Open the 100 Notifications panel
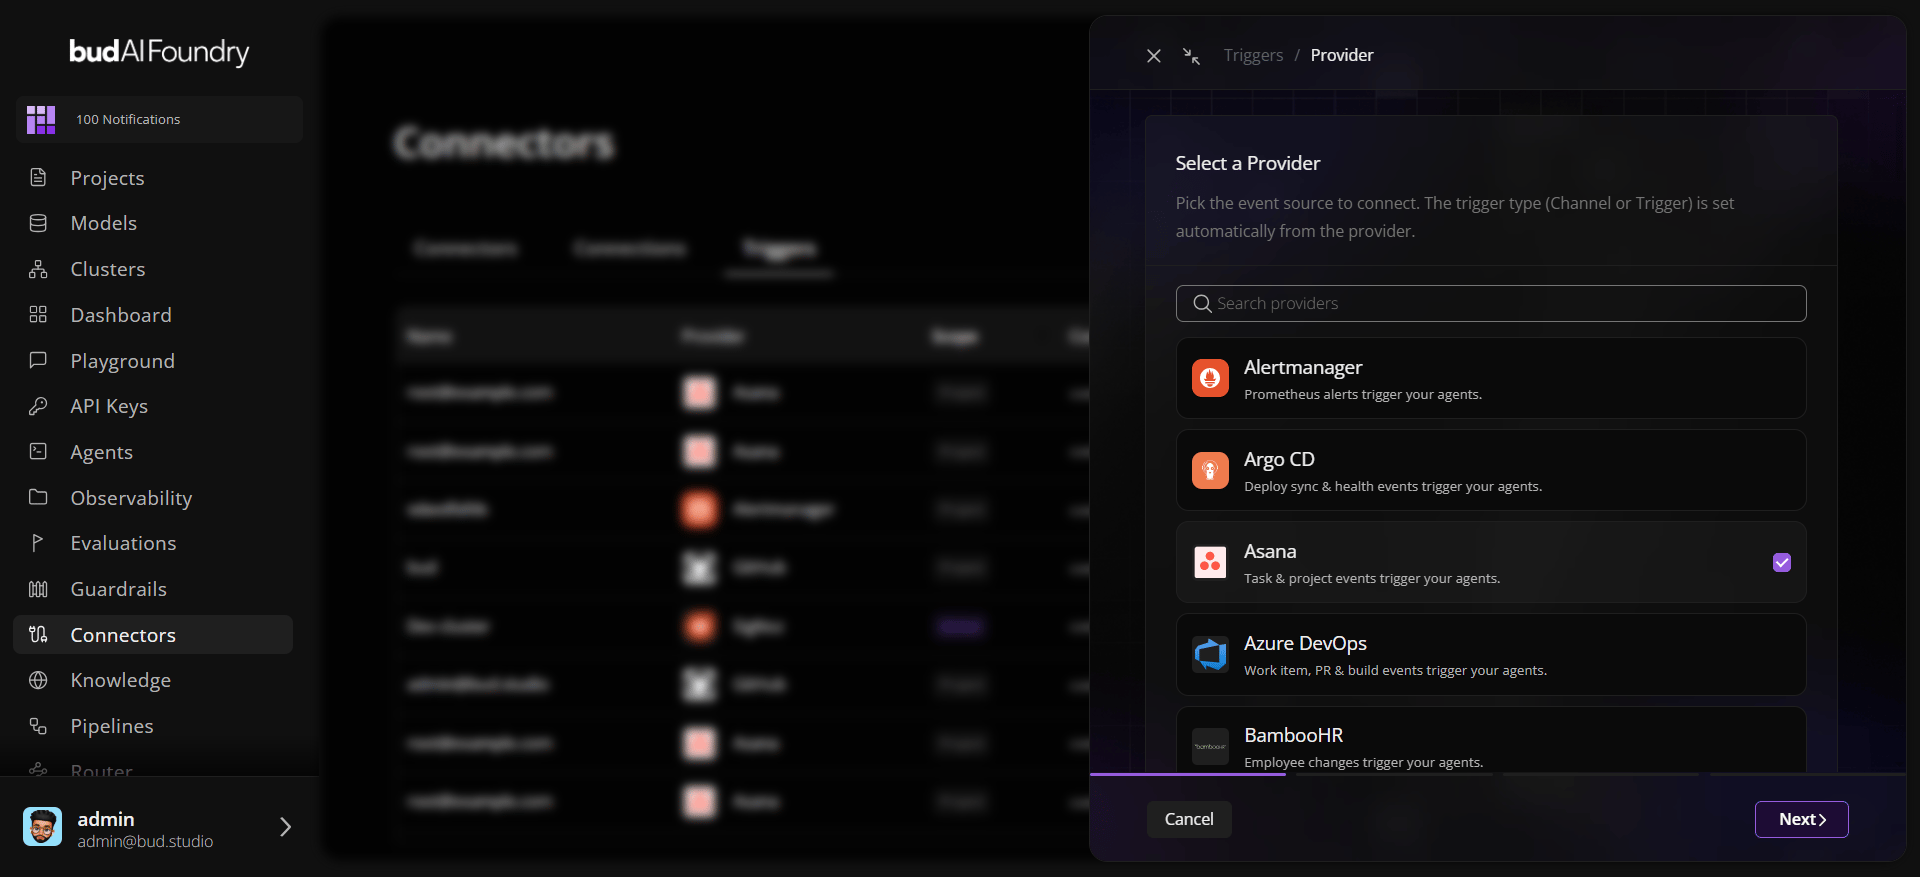 pos(159,119)
